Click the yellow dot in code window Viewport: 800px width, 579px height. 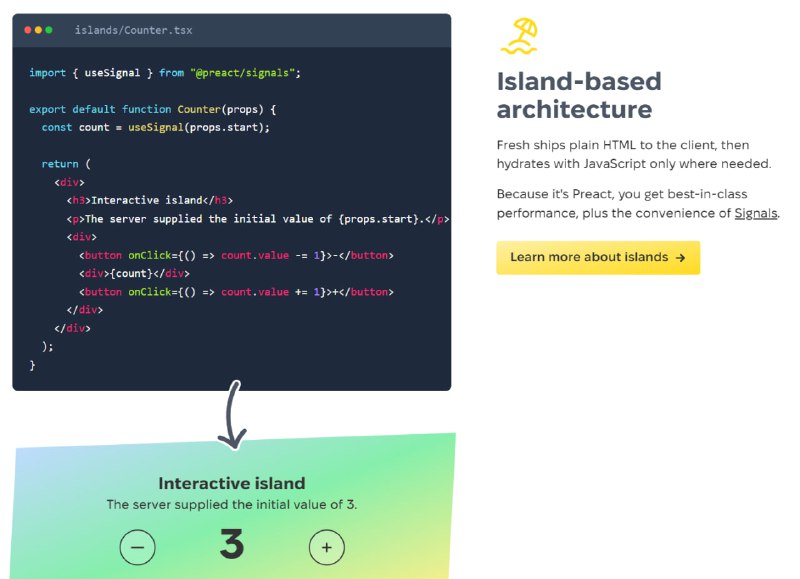[x=38, y=30]
